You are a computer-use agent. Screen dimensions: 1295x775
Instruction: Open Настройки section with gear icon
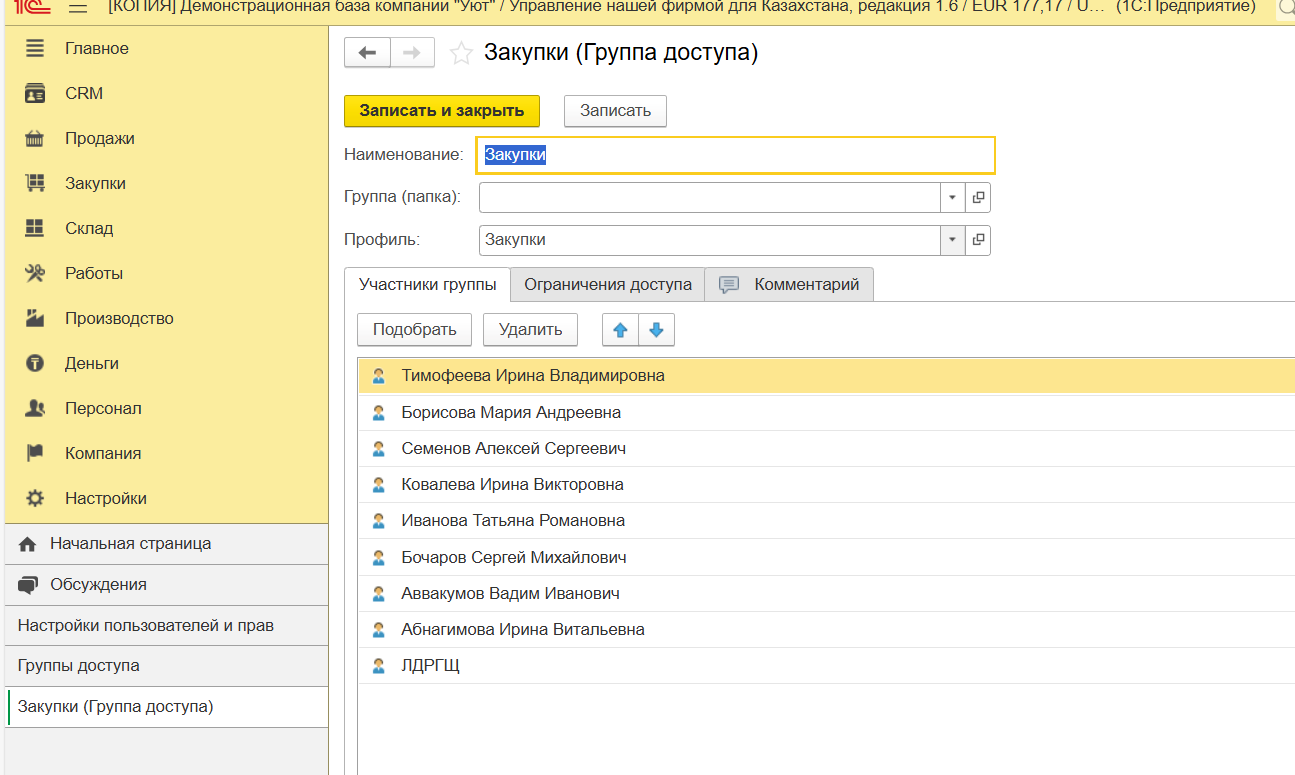(105, 499)
